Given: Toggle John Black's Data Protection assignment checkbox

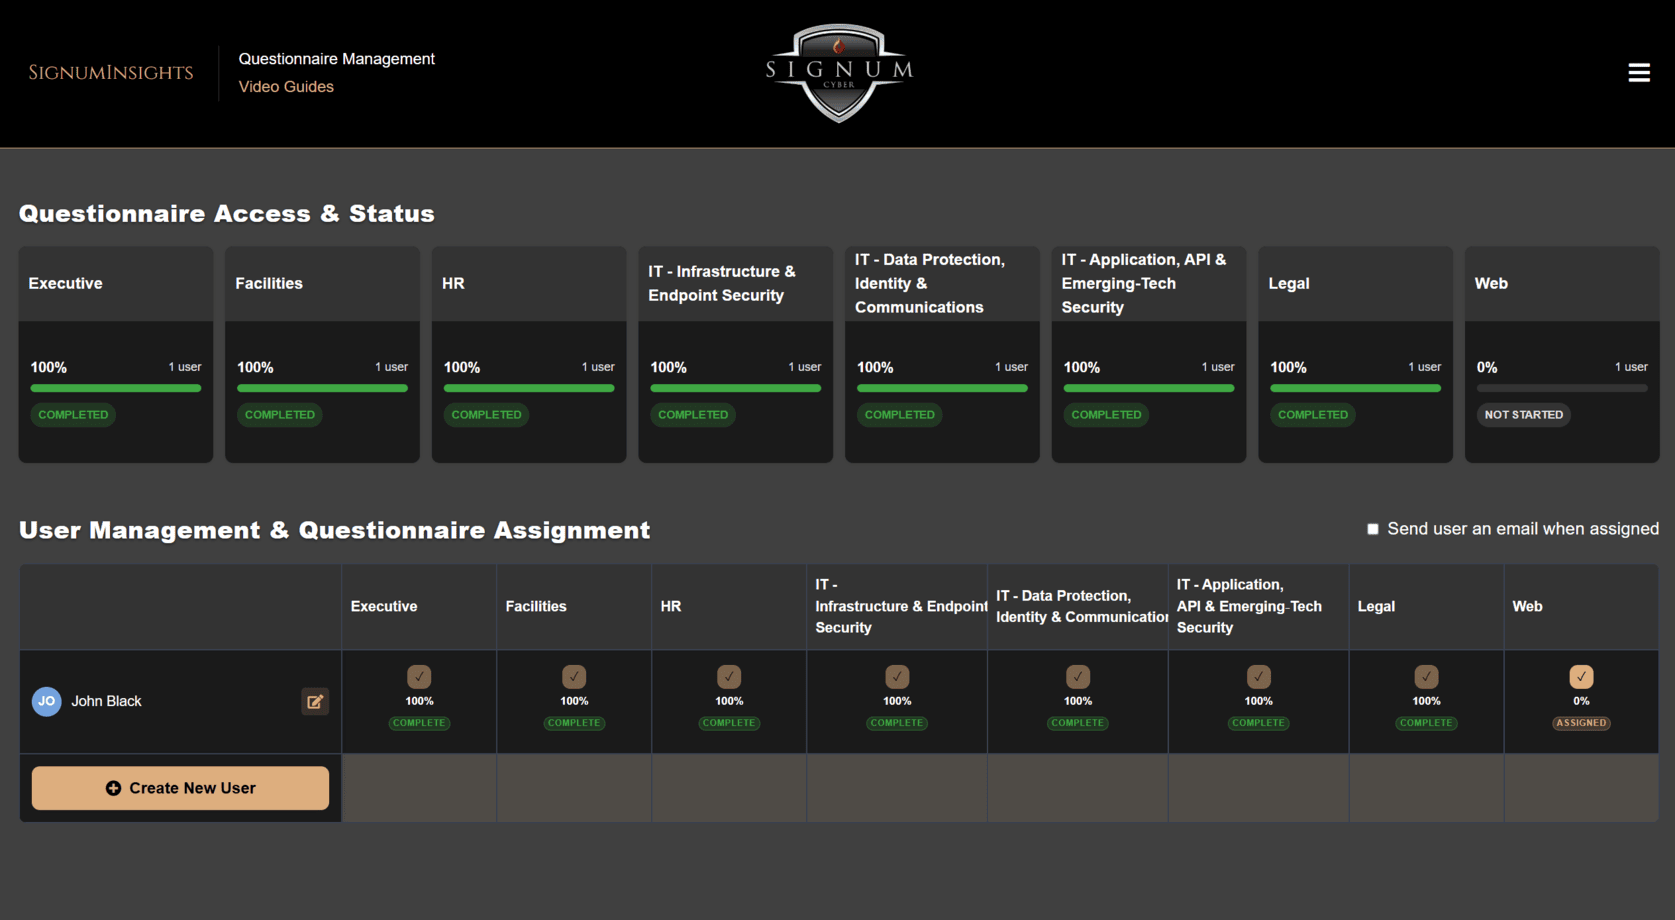Looking at the screenshot, I should point(1078,677).
